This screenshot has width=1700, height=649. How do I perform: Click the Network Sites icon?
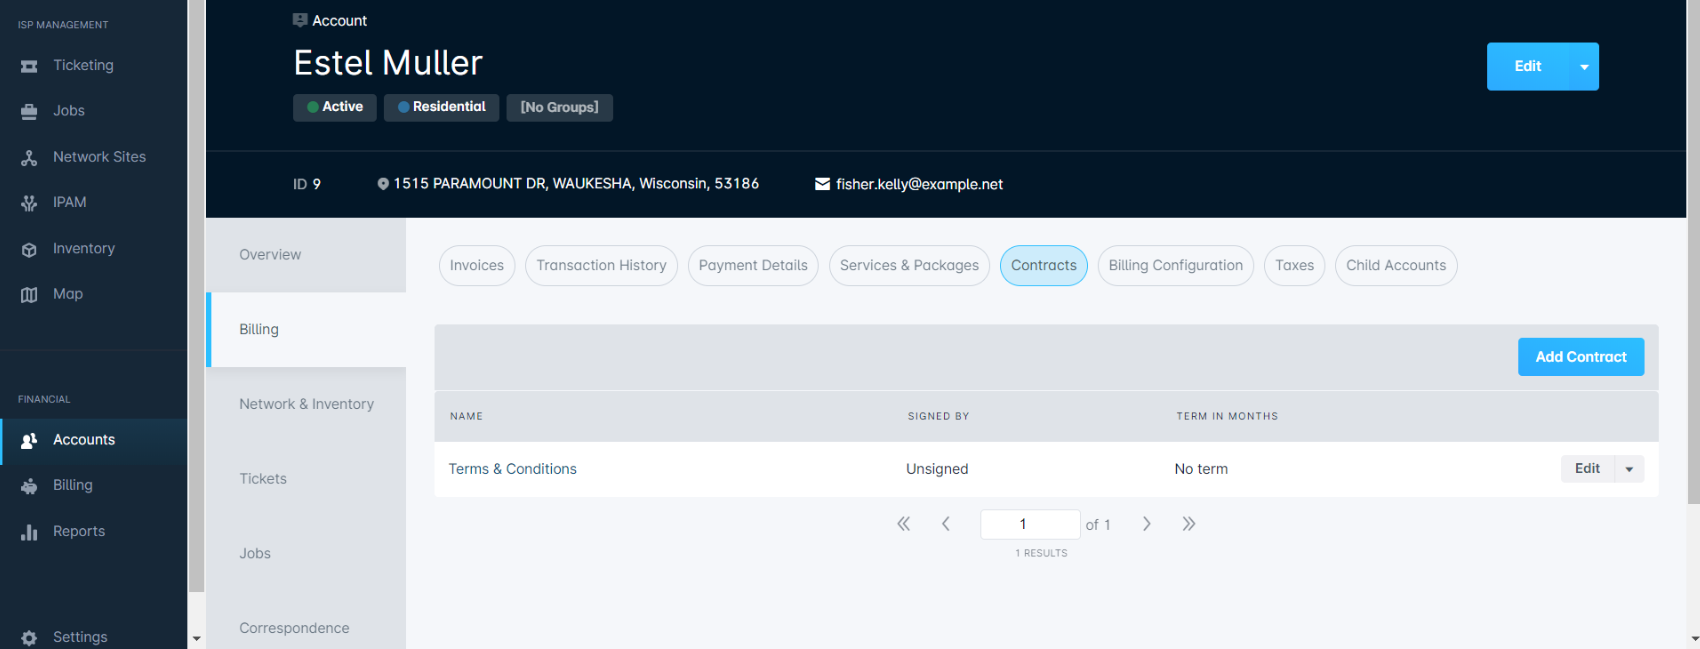point(29,157)
